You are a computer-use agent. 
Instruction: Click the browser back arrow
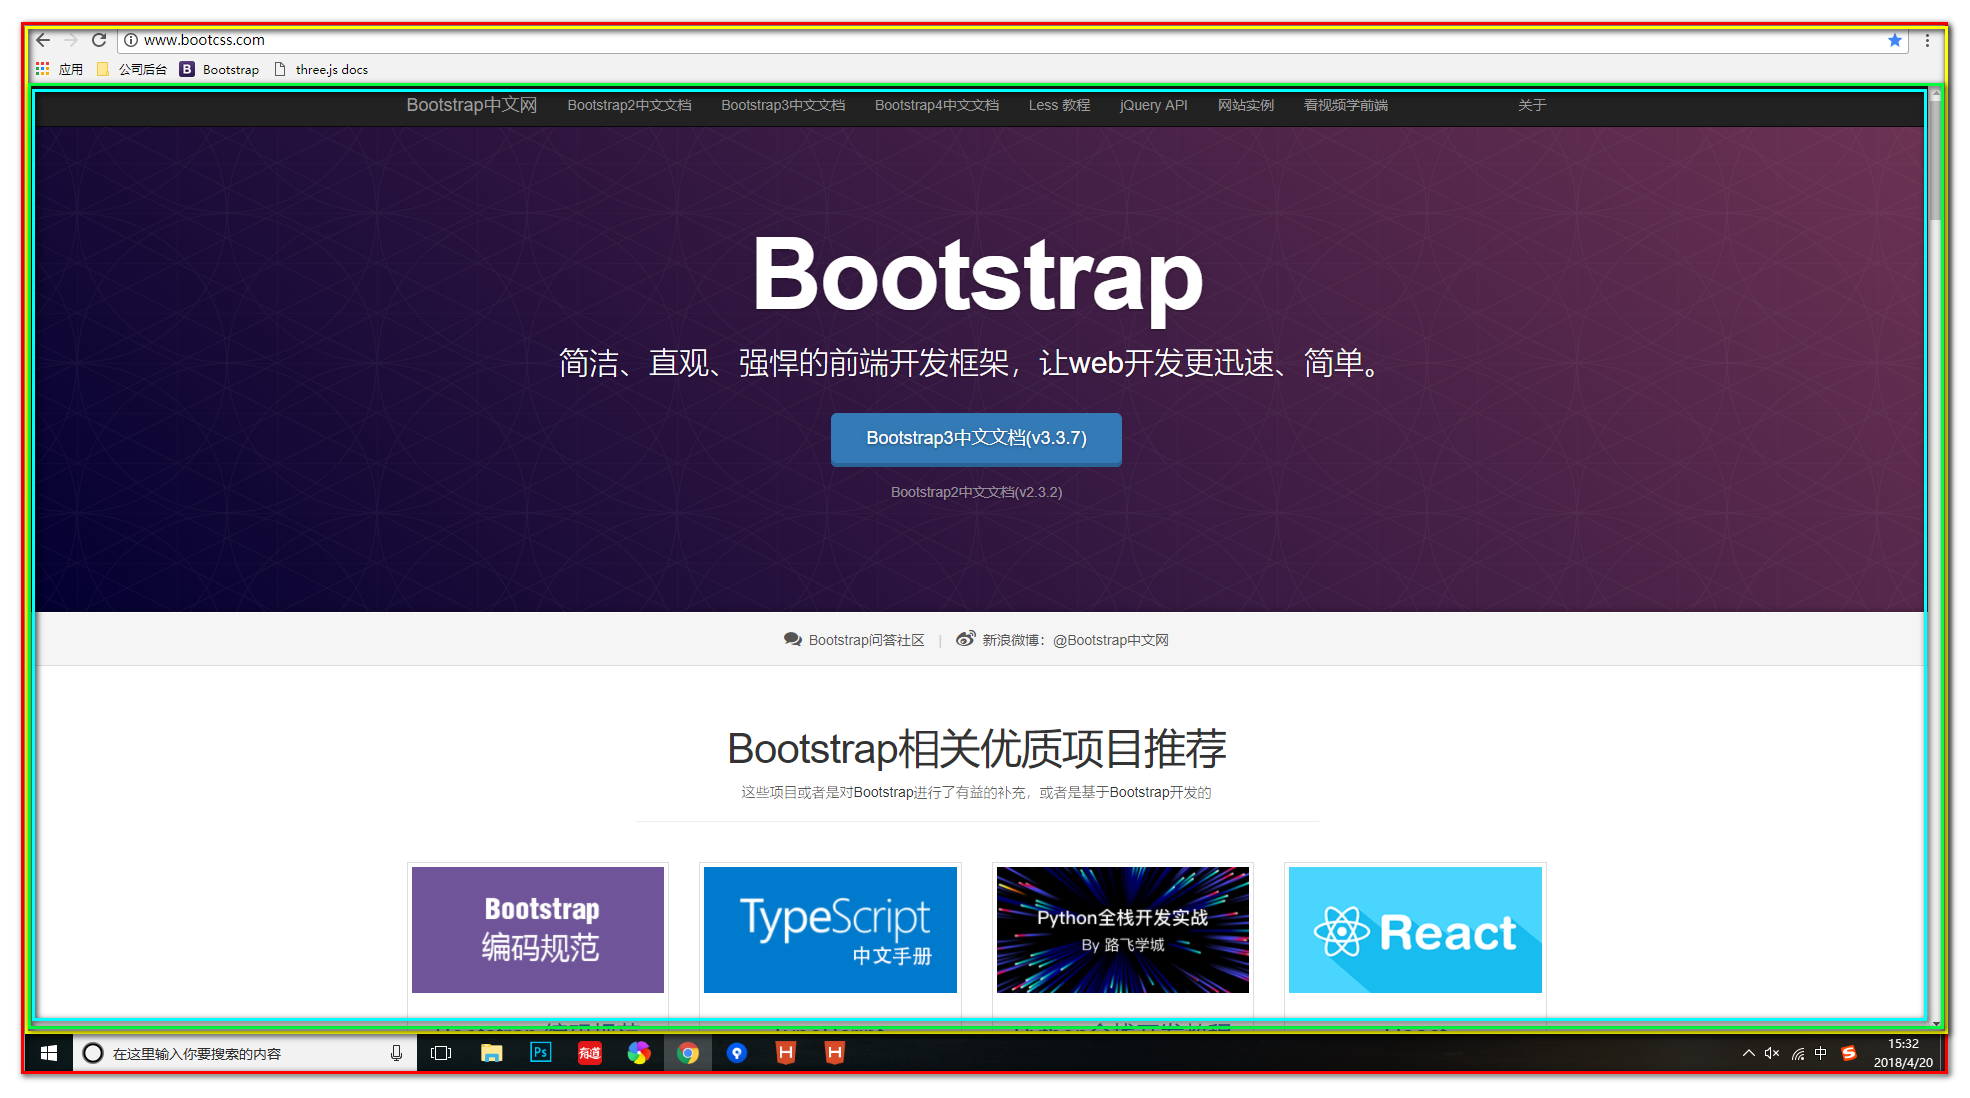coord(43,40)
